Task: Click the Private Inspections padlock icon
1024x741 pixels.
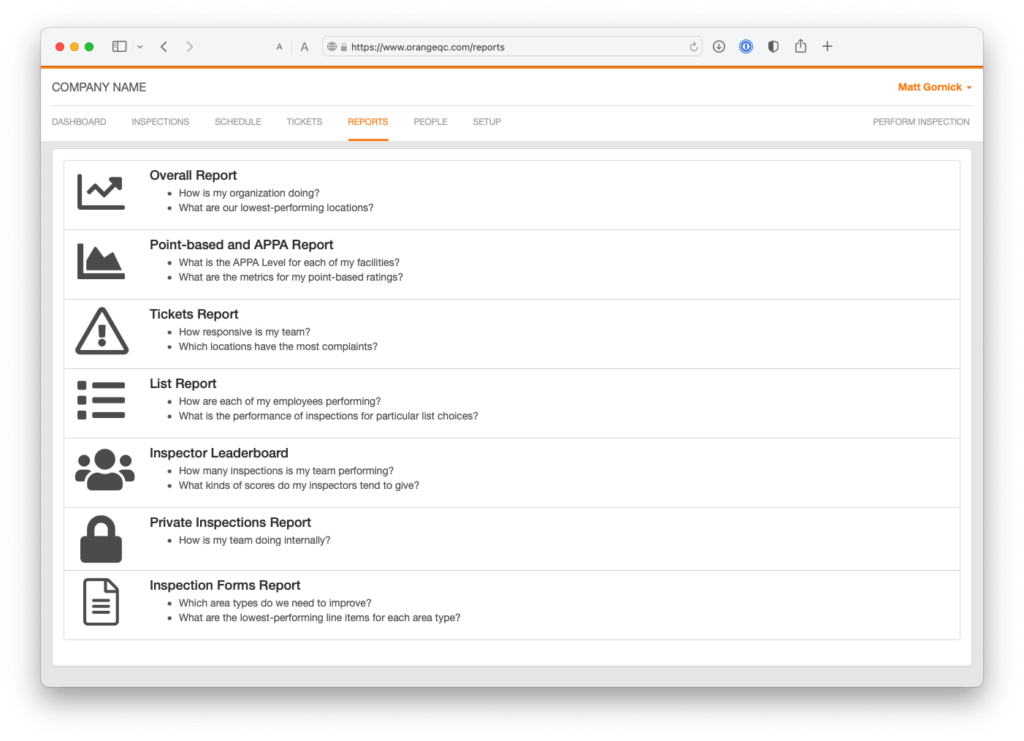Action: (x=101, y=539)
